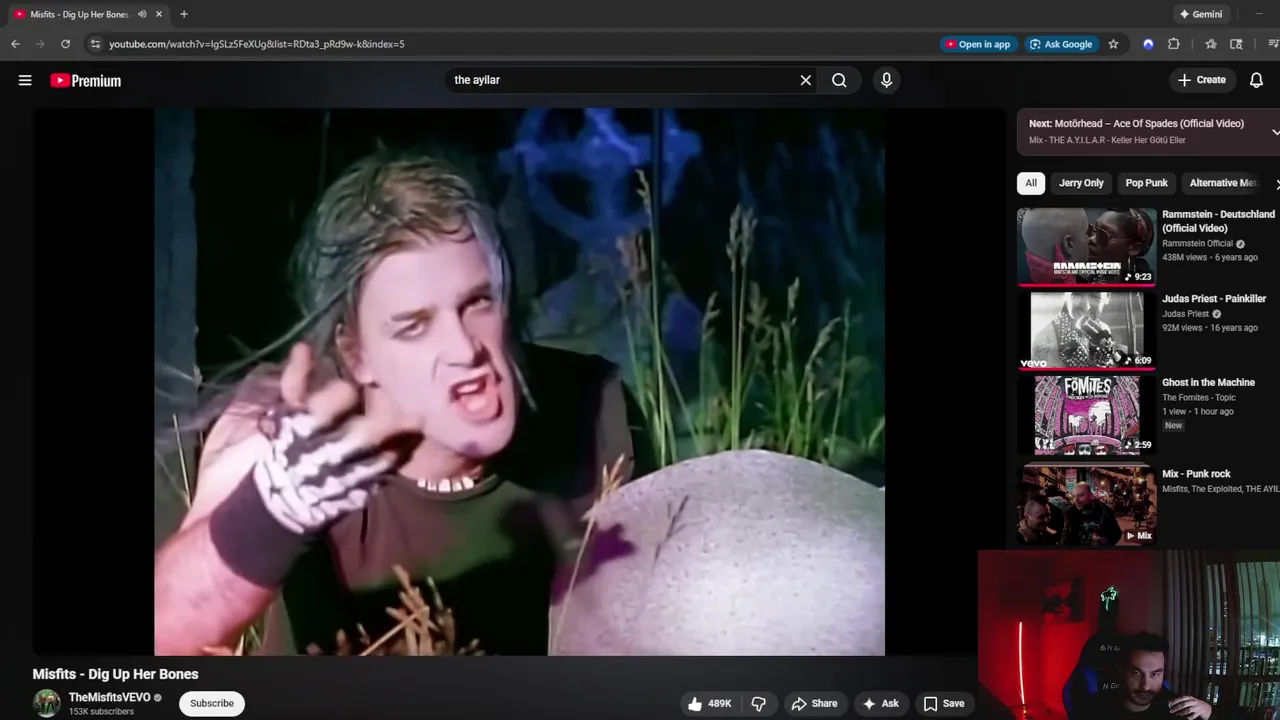The width and height of the screenshot is (1280, 720).
Task: Click the video player to pause
Action: click(519, 382)
